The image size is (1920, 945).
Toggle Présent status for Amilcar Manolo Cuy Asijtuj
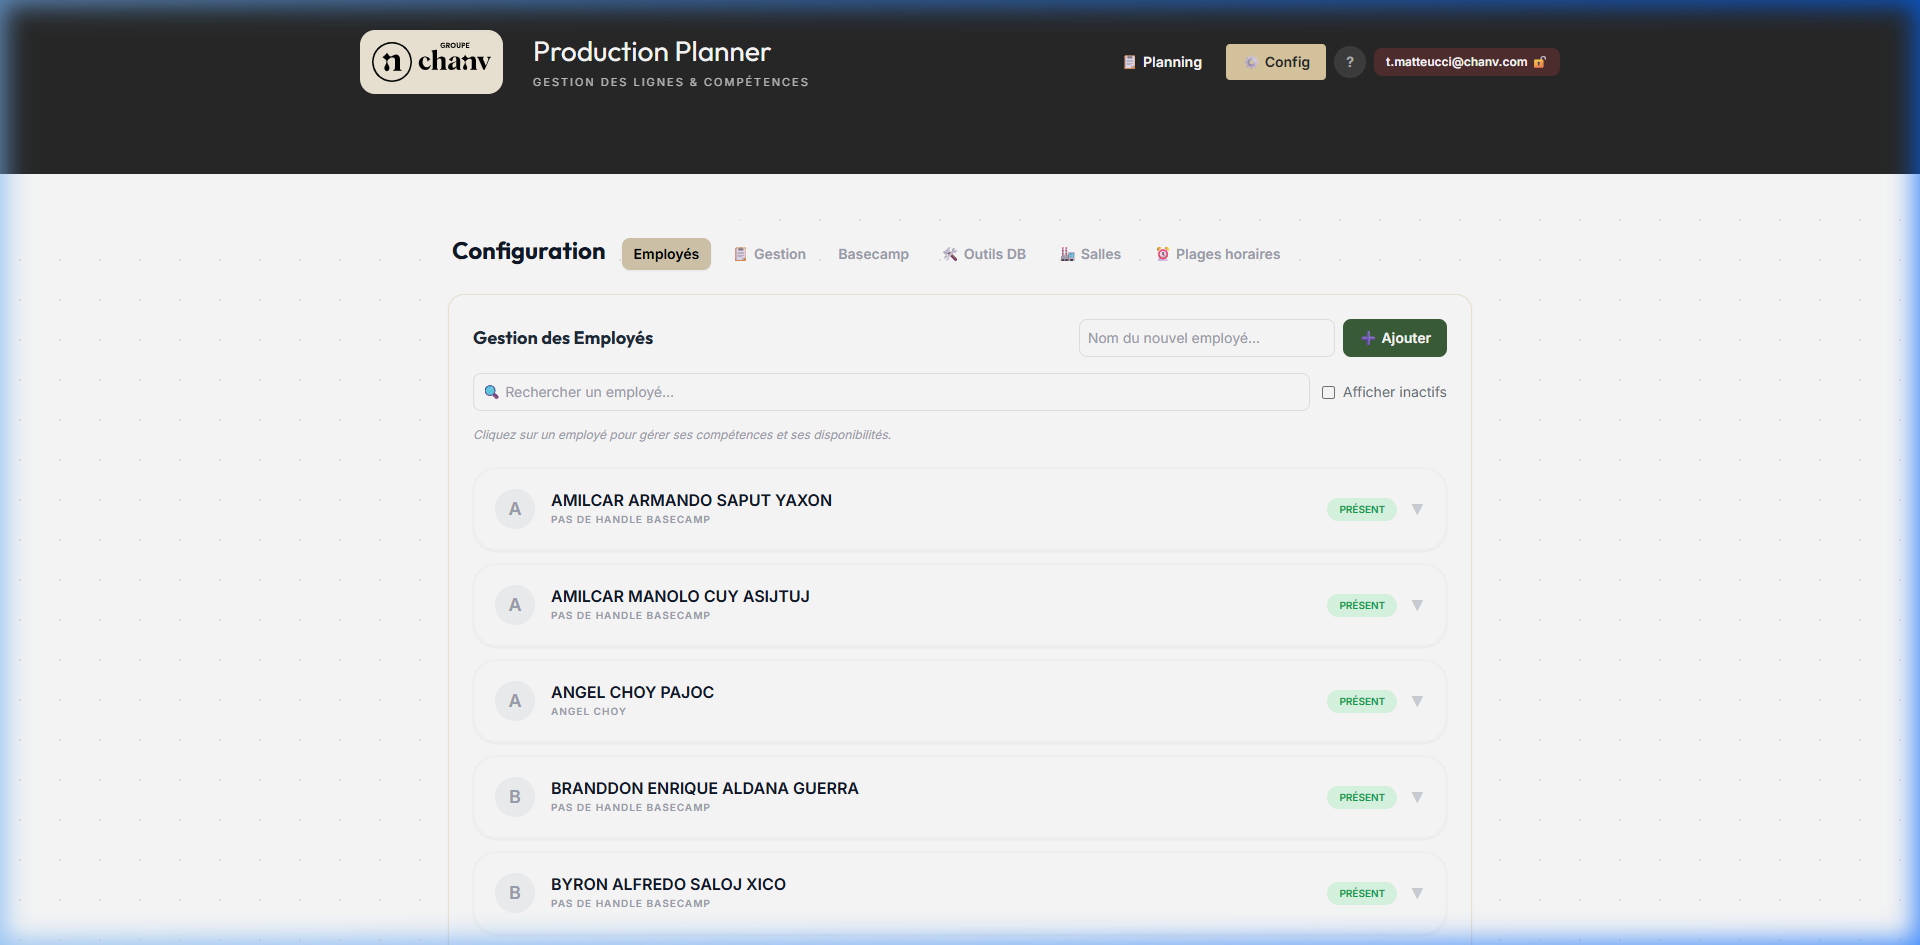1362,605
